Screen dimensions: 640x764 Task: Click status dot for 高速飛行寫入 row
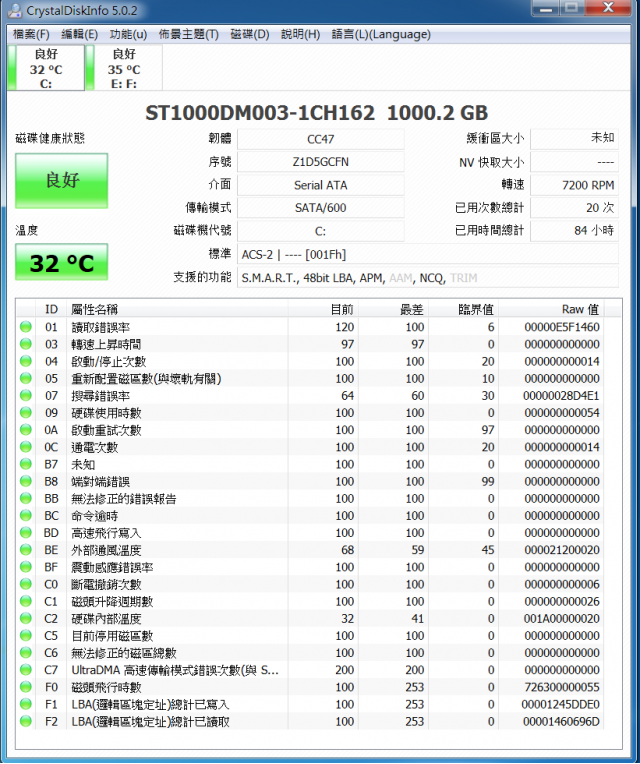click(26, 533)
